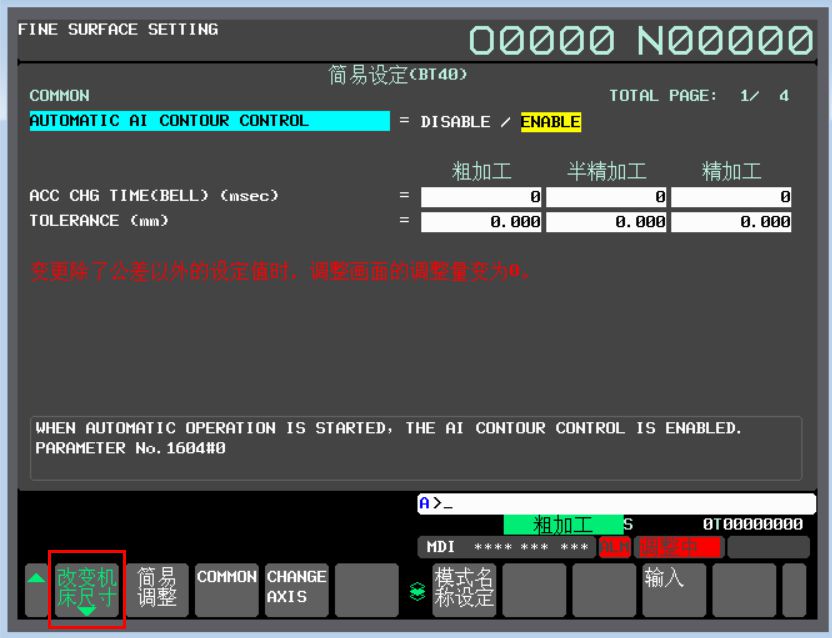
Task: Click the highlighted AUTOMATIC AI CONTOUR CONTROL row
Action: (x=209, y=121)
